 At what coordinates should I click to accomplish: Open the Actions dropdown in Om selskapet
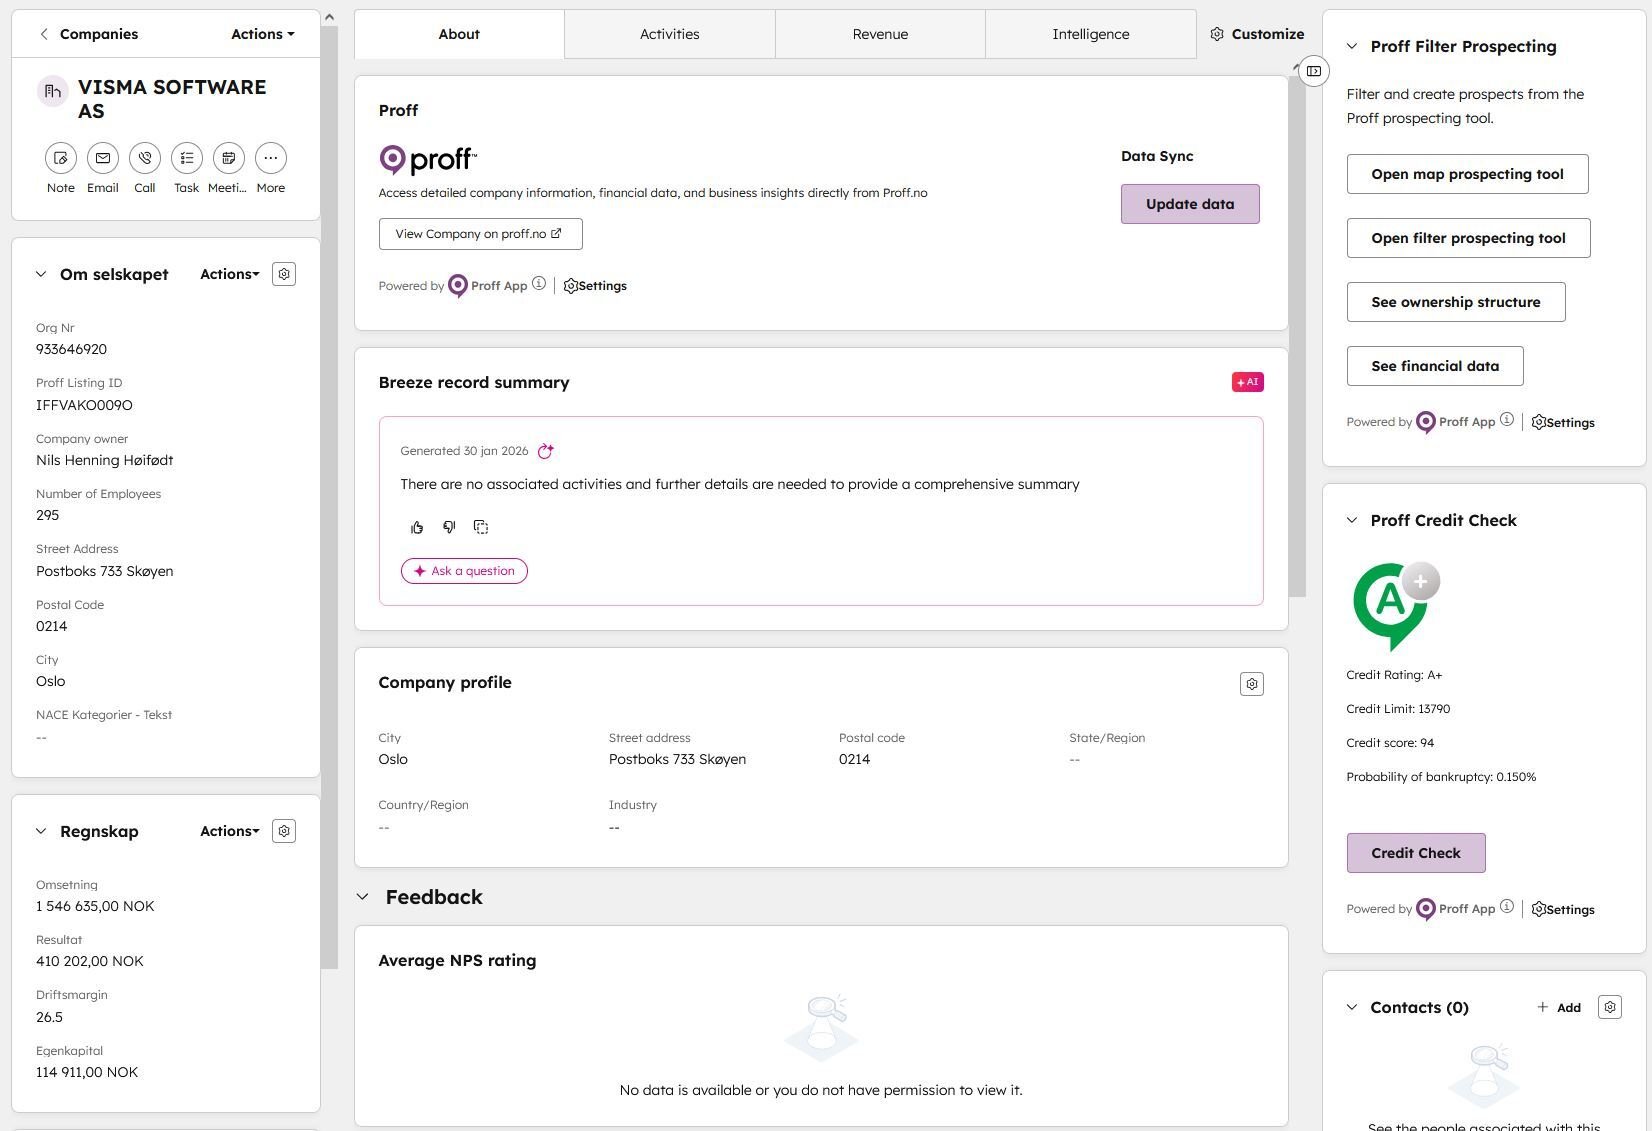(230, 274)
